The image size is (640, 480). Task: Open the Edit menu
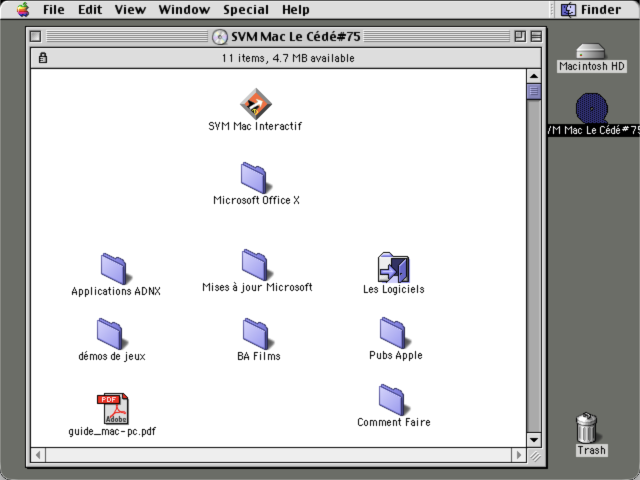[90, 9]
